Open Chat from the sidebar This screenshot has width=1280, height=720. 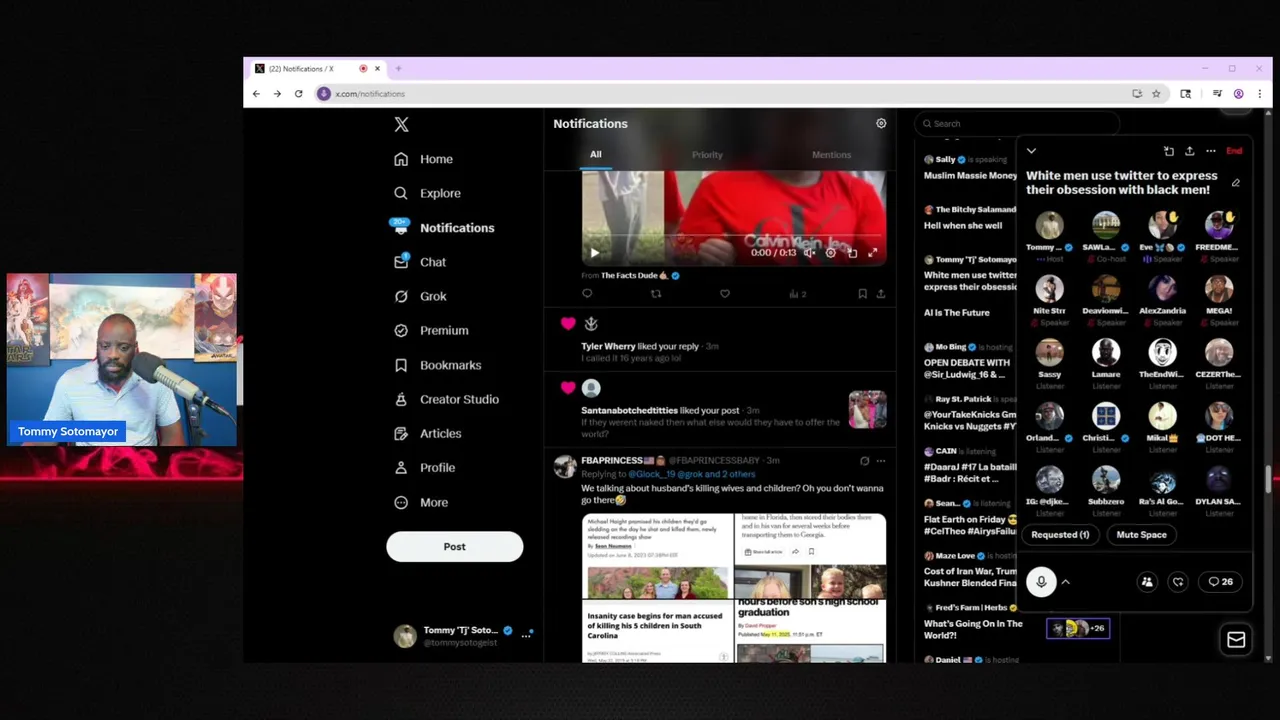click(x=420, y=262)
